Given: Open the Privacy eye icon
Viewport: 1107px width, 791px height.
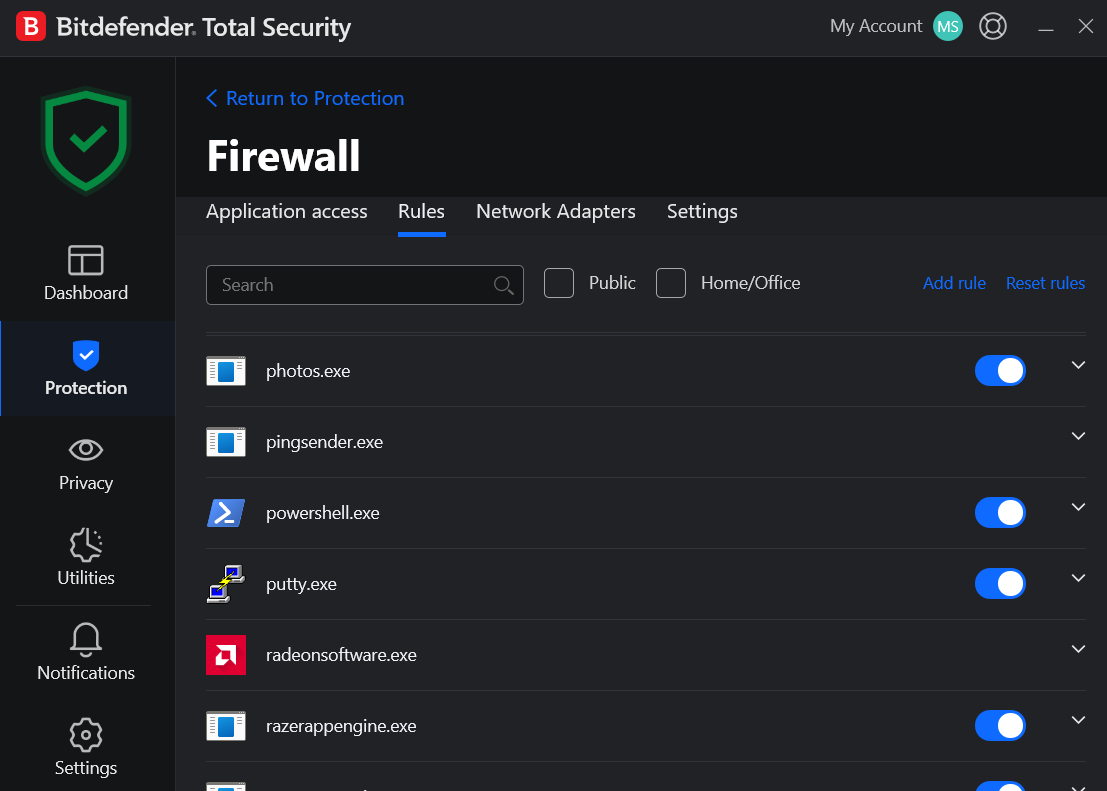Looking at the screenshot, I should tap(86, 449).
